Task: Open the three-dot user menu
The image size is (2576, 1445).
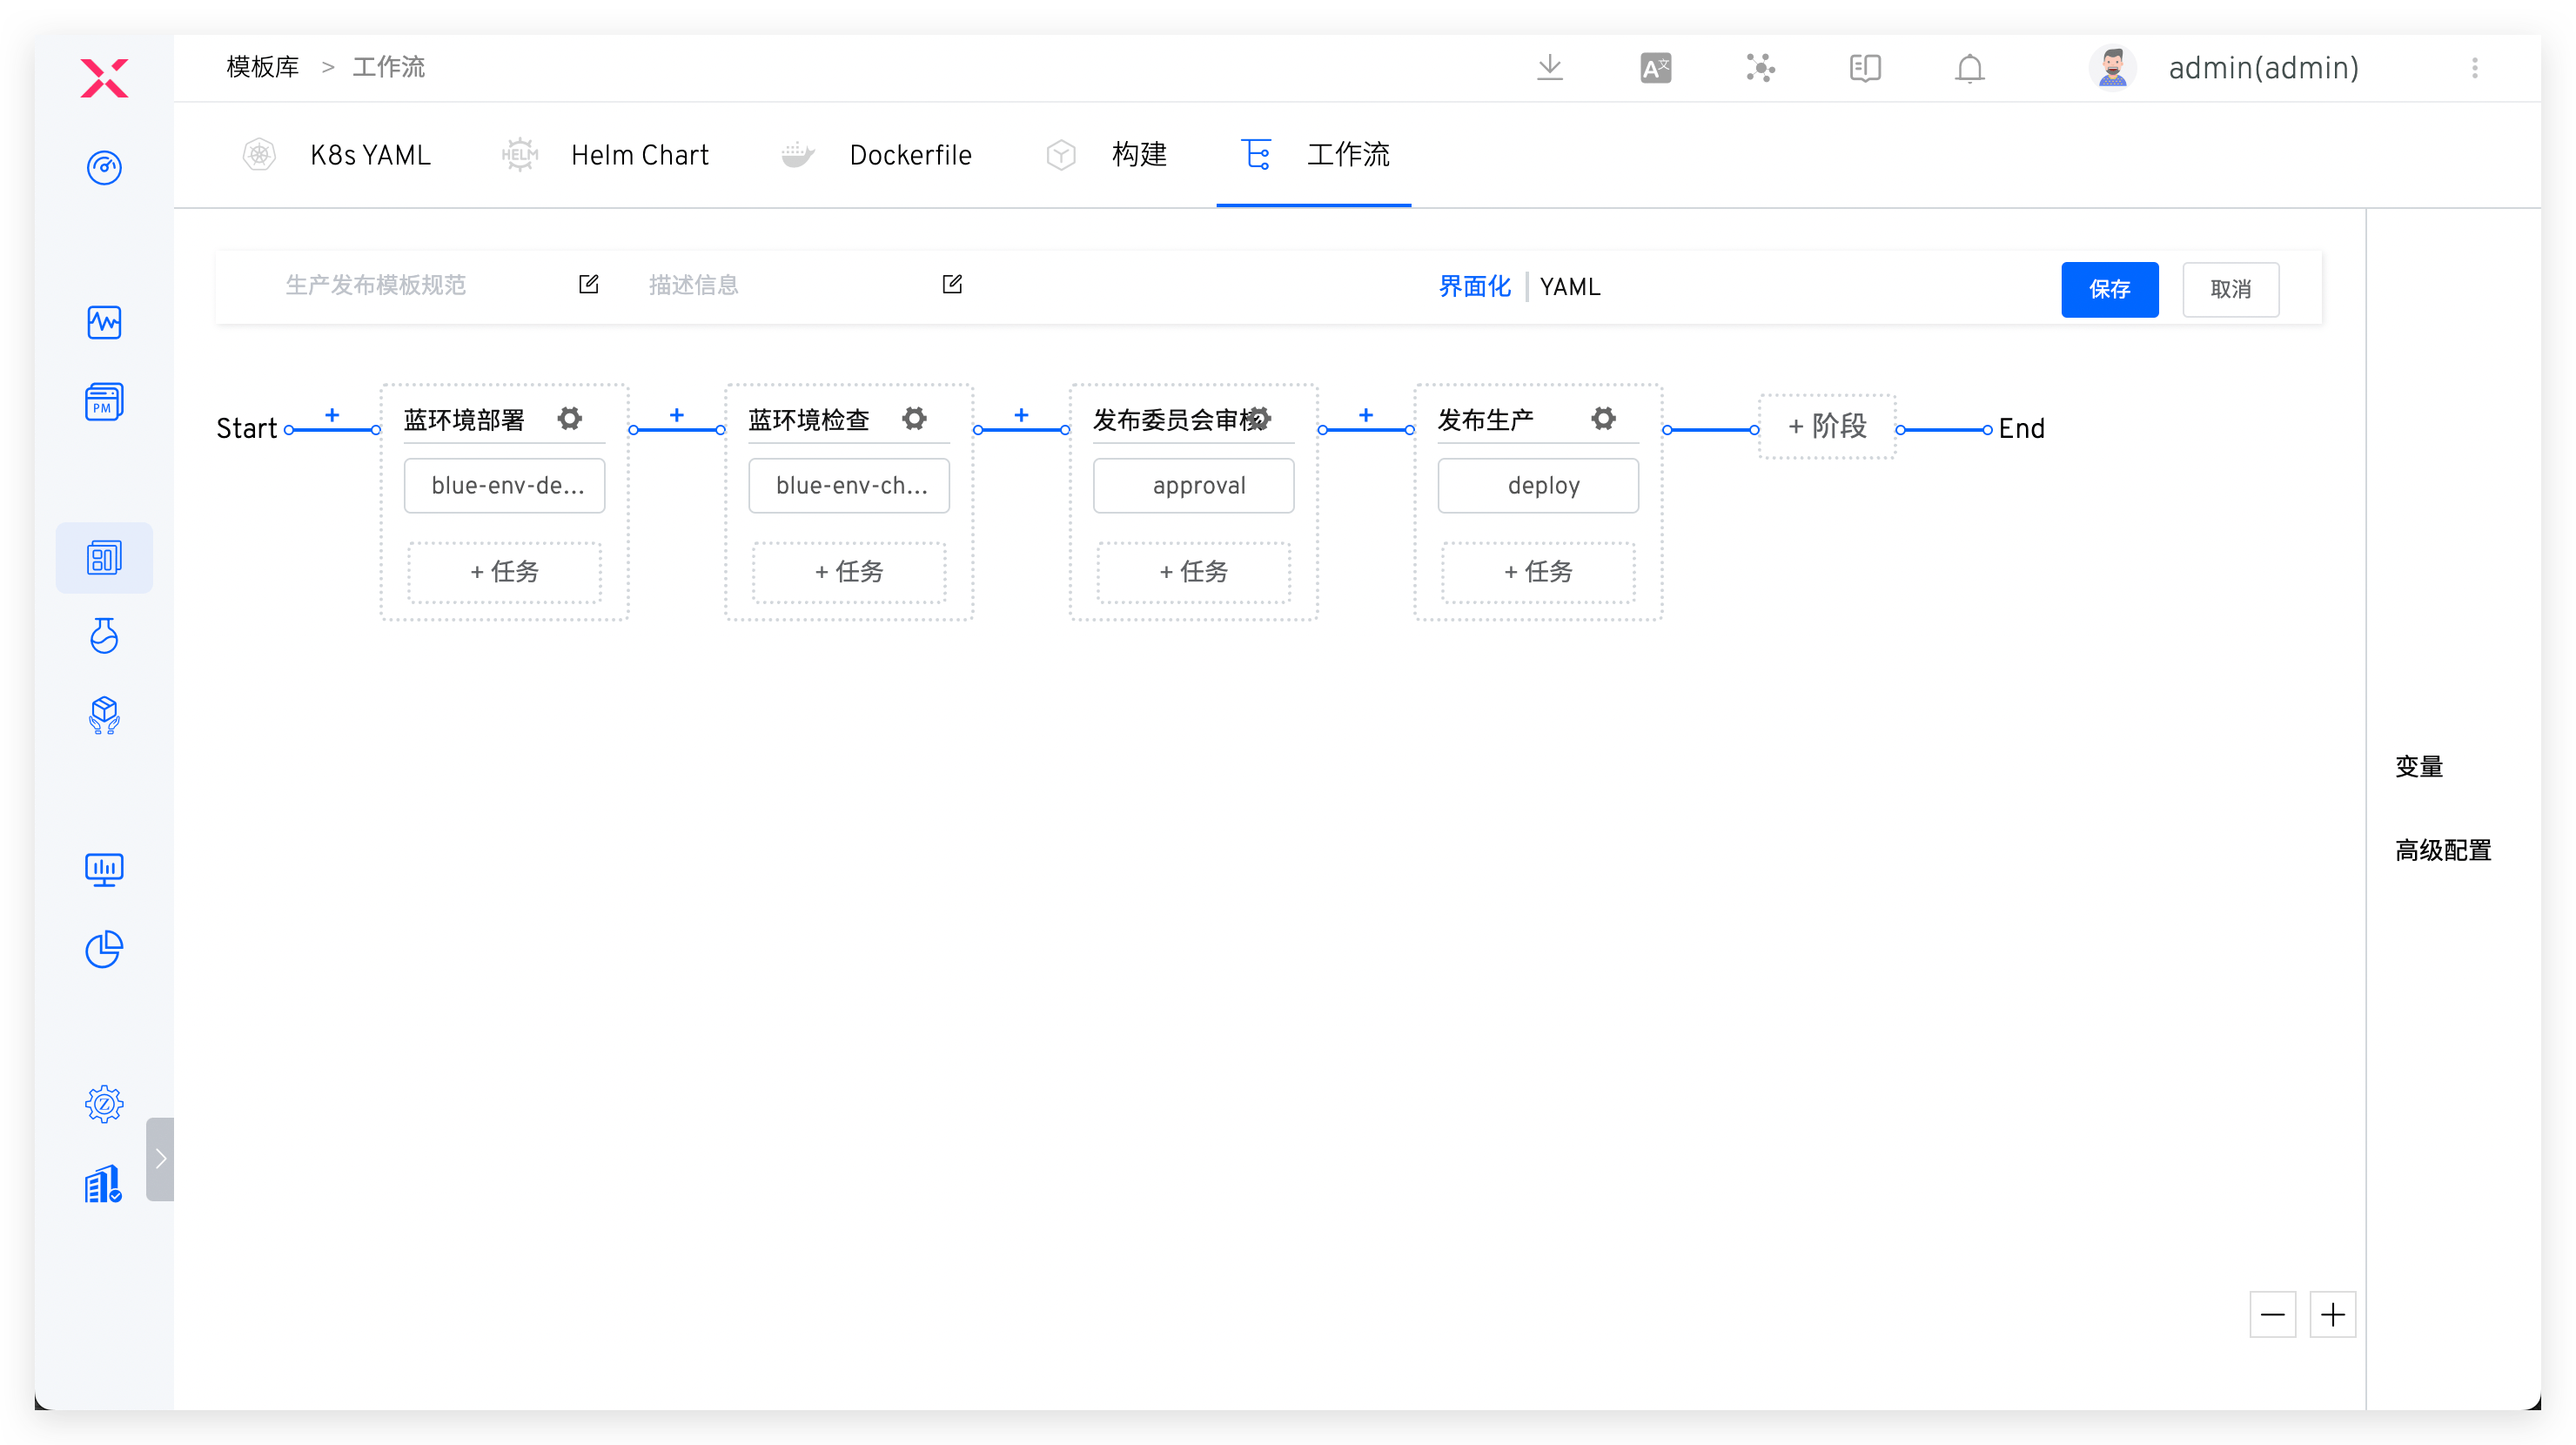Action: (x=2474, y=68)
